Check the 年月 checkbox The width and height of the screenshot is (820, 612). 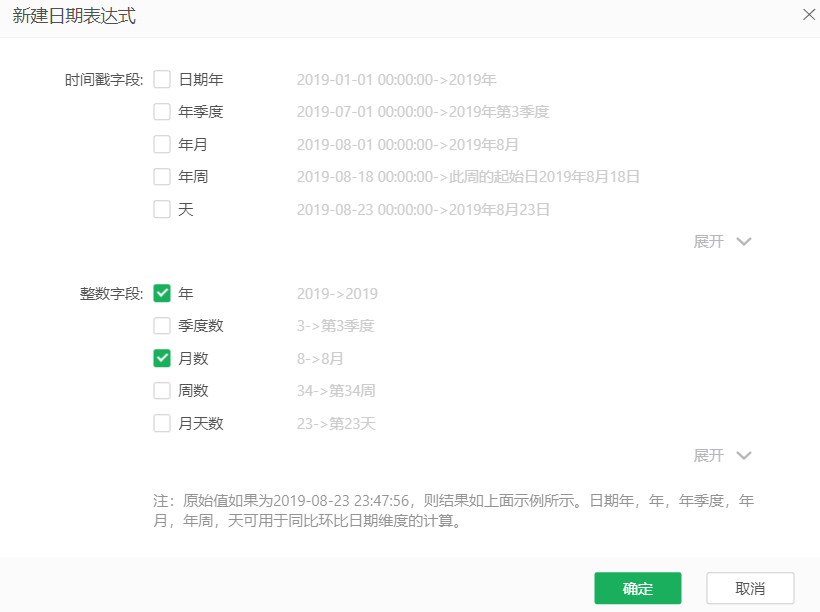click(x=162, y=145)
